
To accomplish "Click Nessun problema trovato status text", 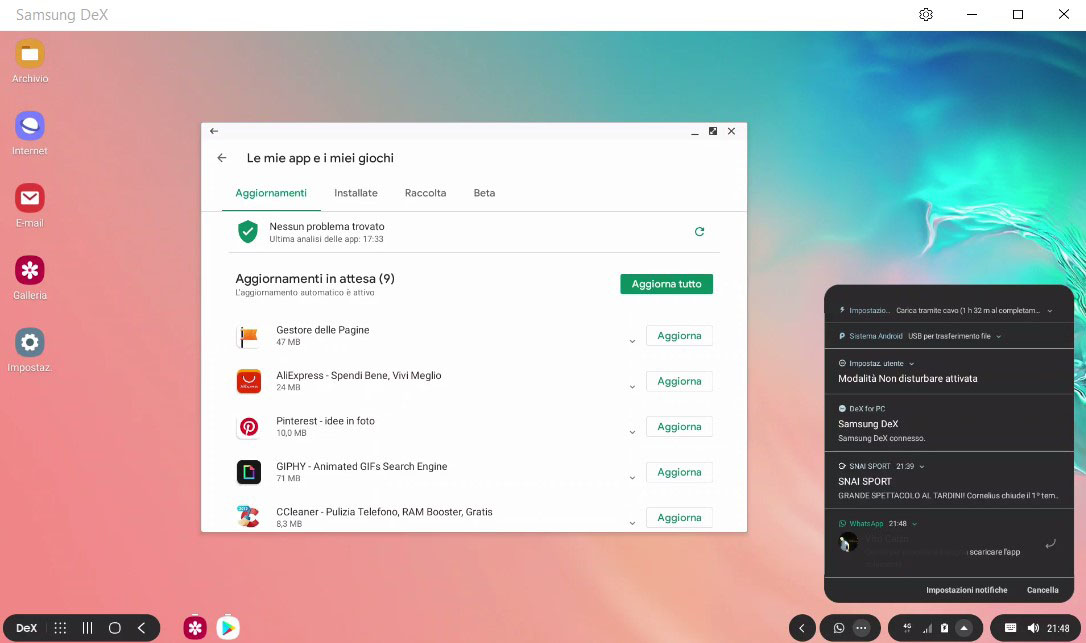I will (327, 227).
